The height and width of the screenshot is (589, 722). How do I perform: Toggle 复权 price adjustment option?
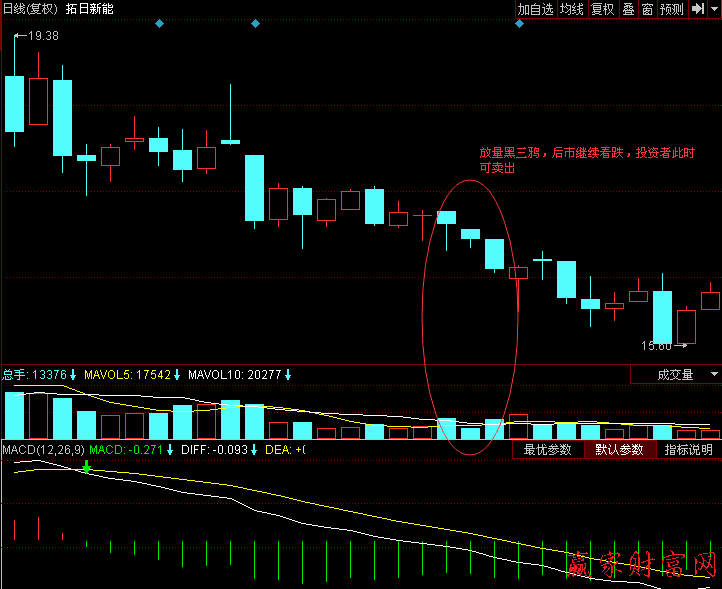tap(602, 9)
